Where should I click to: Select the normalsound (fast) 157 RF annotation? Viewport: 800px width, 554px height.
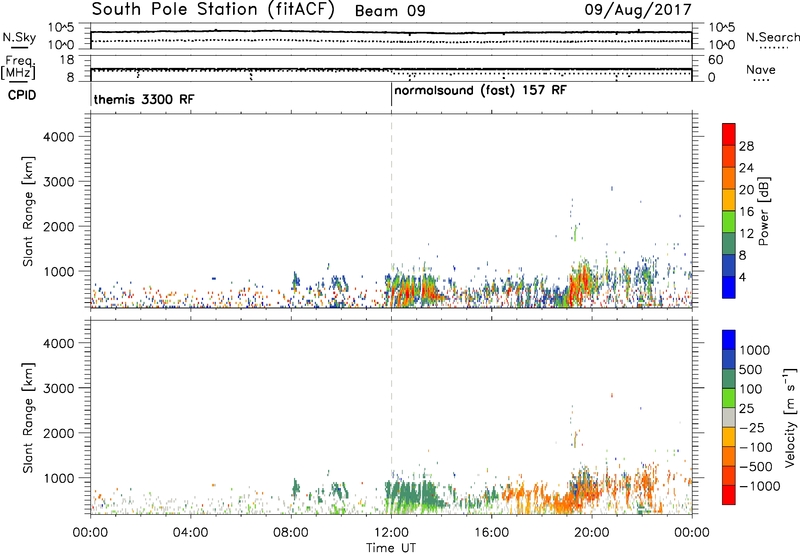click(480, 91)
